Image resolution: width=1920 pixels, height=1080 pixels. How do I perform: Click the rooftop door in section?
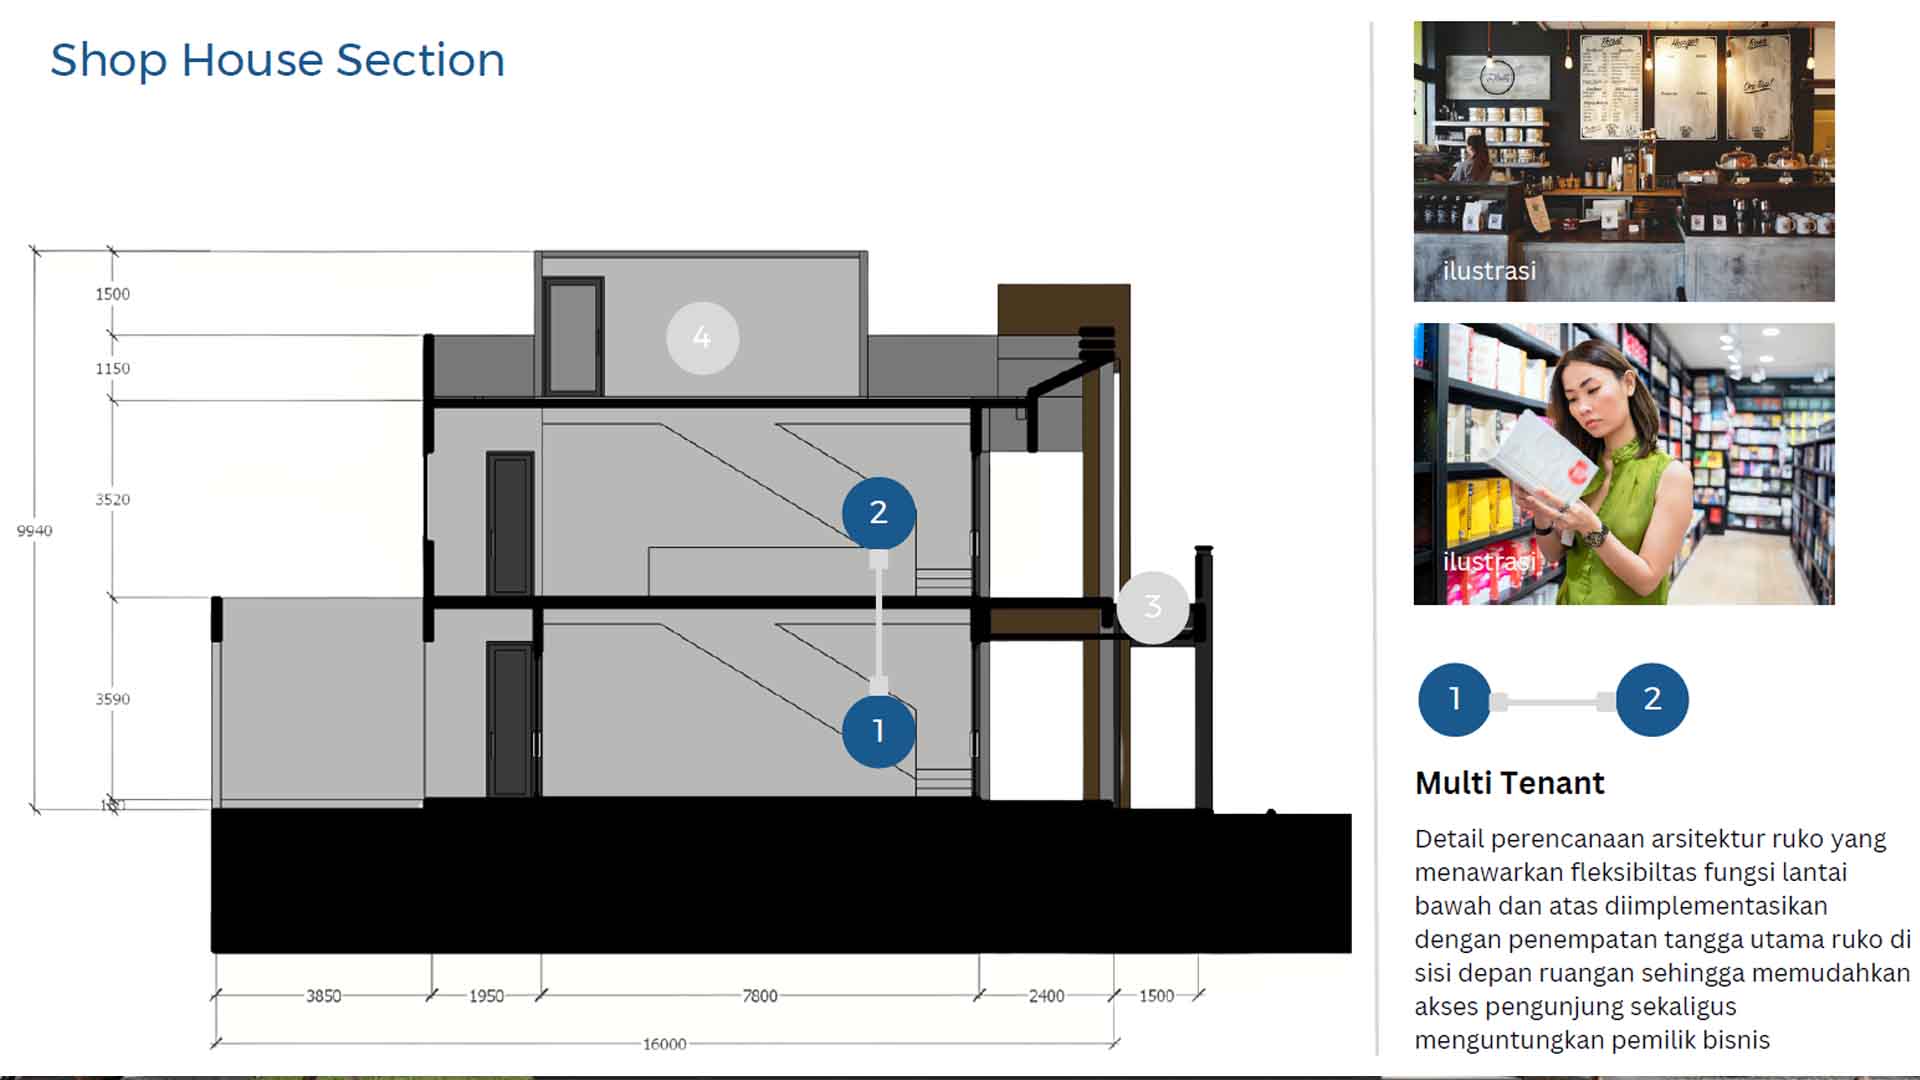[573, 337]
